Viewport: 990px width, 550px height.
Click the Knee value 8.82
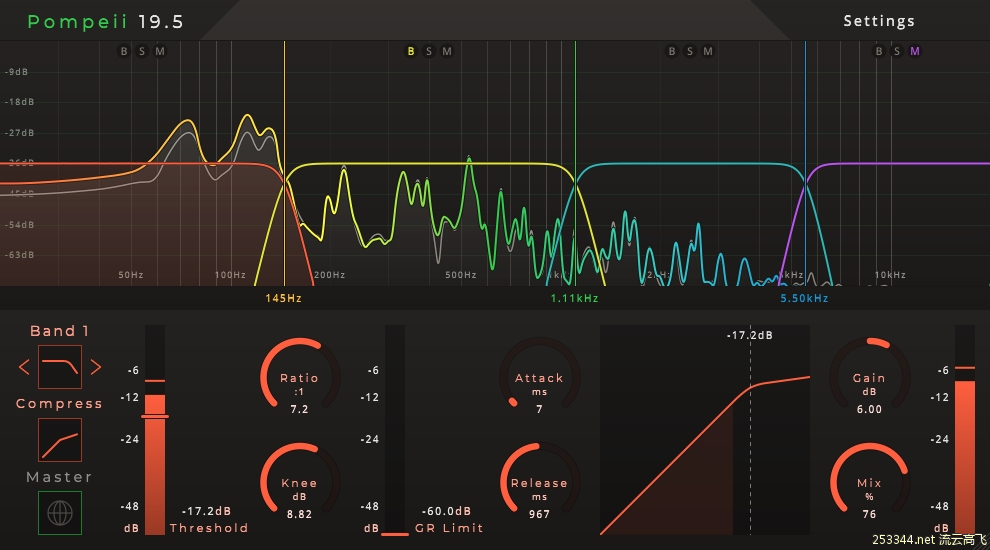tap(299, 514)
